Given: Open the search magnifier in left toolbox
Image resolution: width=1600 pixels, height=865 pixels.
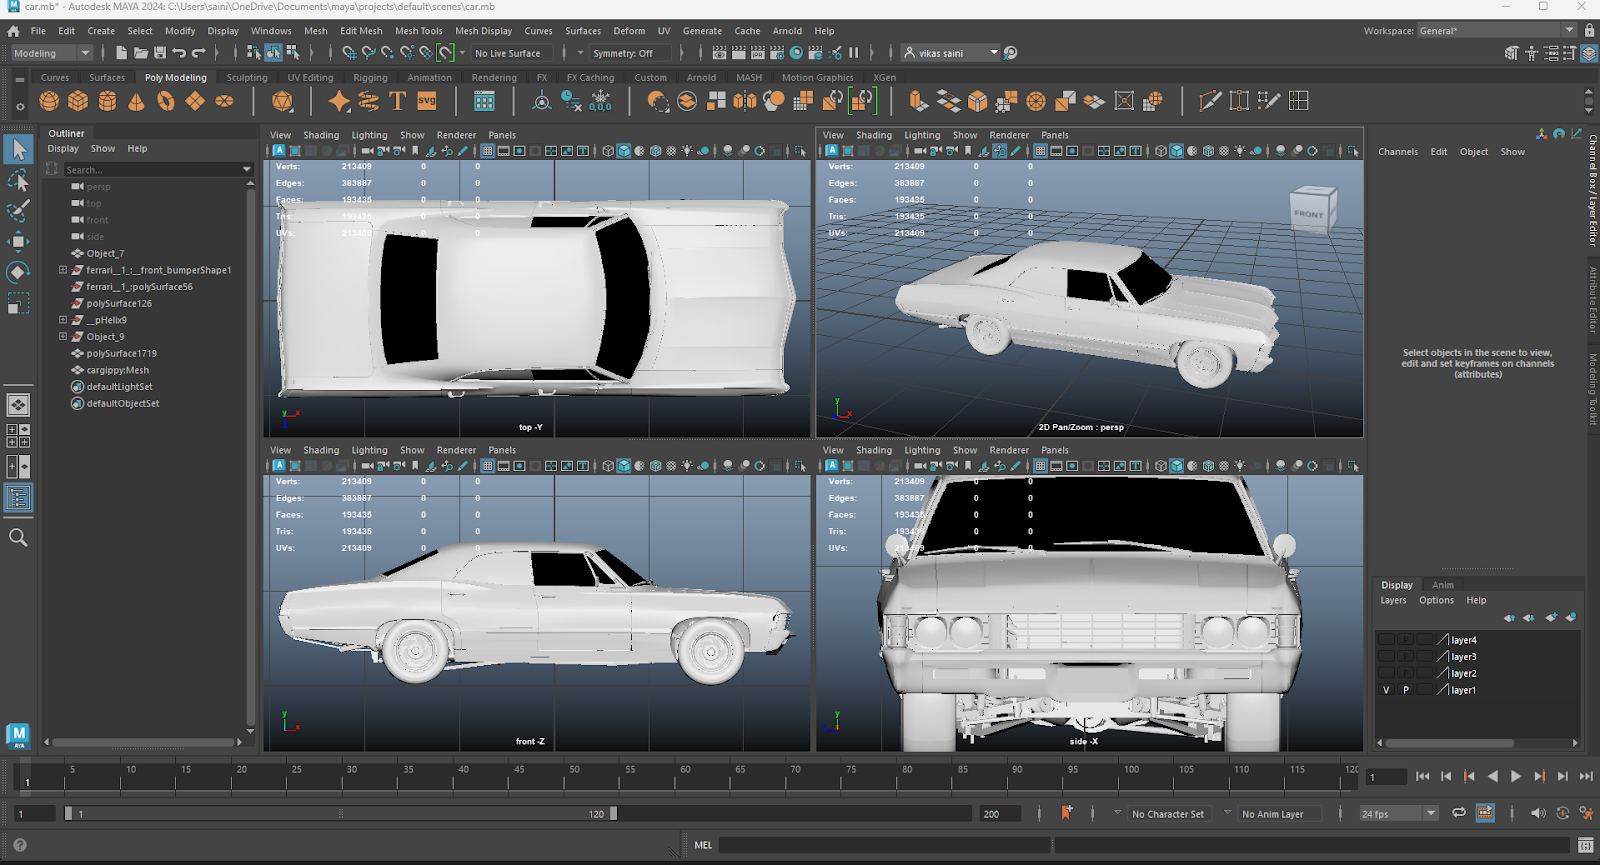Looking at the screenshot, I should [18, 538].
